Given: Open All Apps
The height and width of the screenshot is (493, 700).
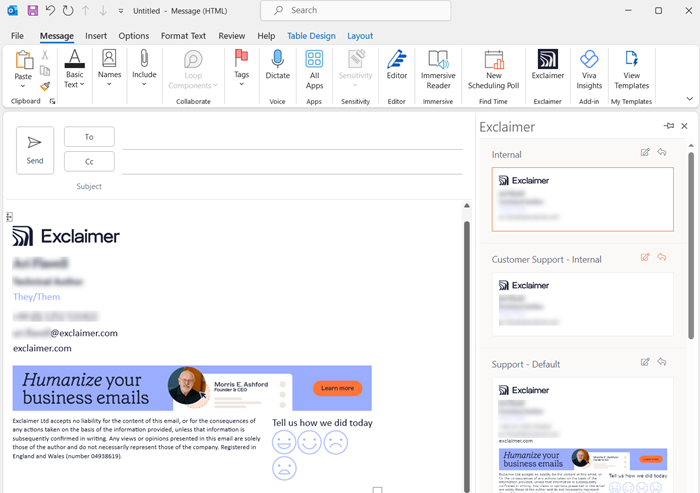Looking at the screenshot, I should (x=314, y=70).
